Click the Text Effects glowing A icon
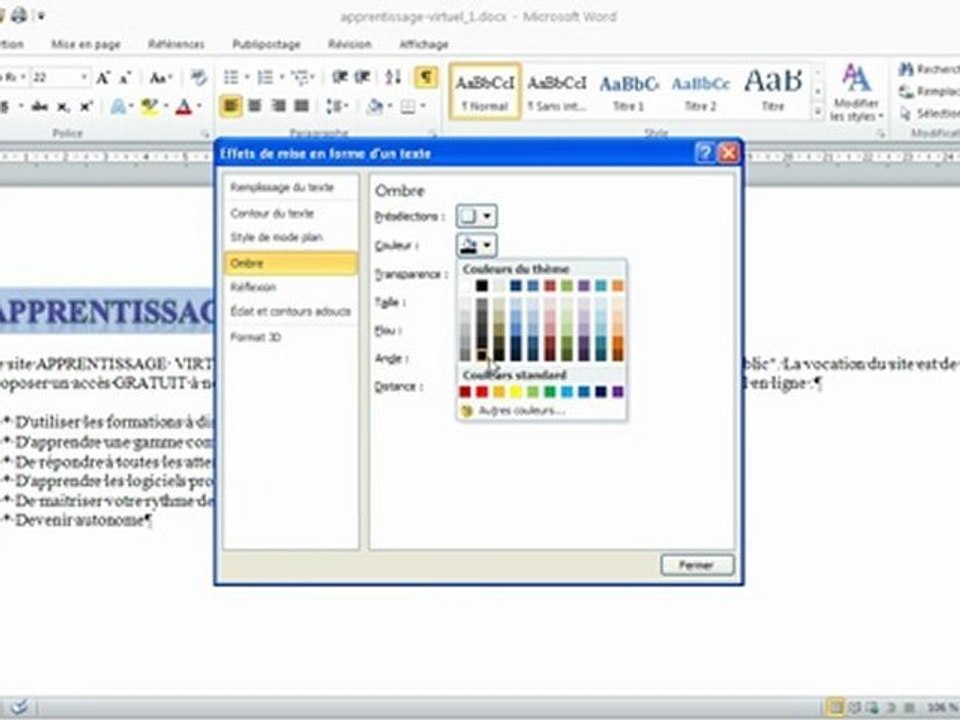960x720 pixels. coord(119,107)
